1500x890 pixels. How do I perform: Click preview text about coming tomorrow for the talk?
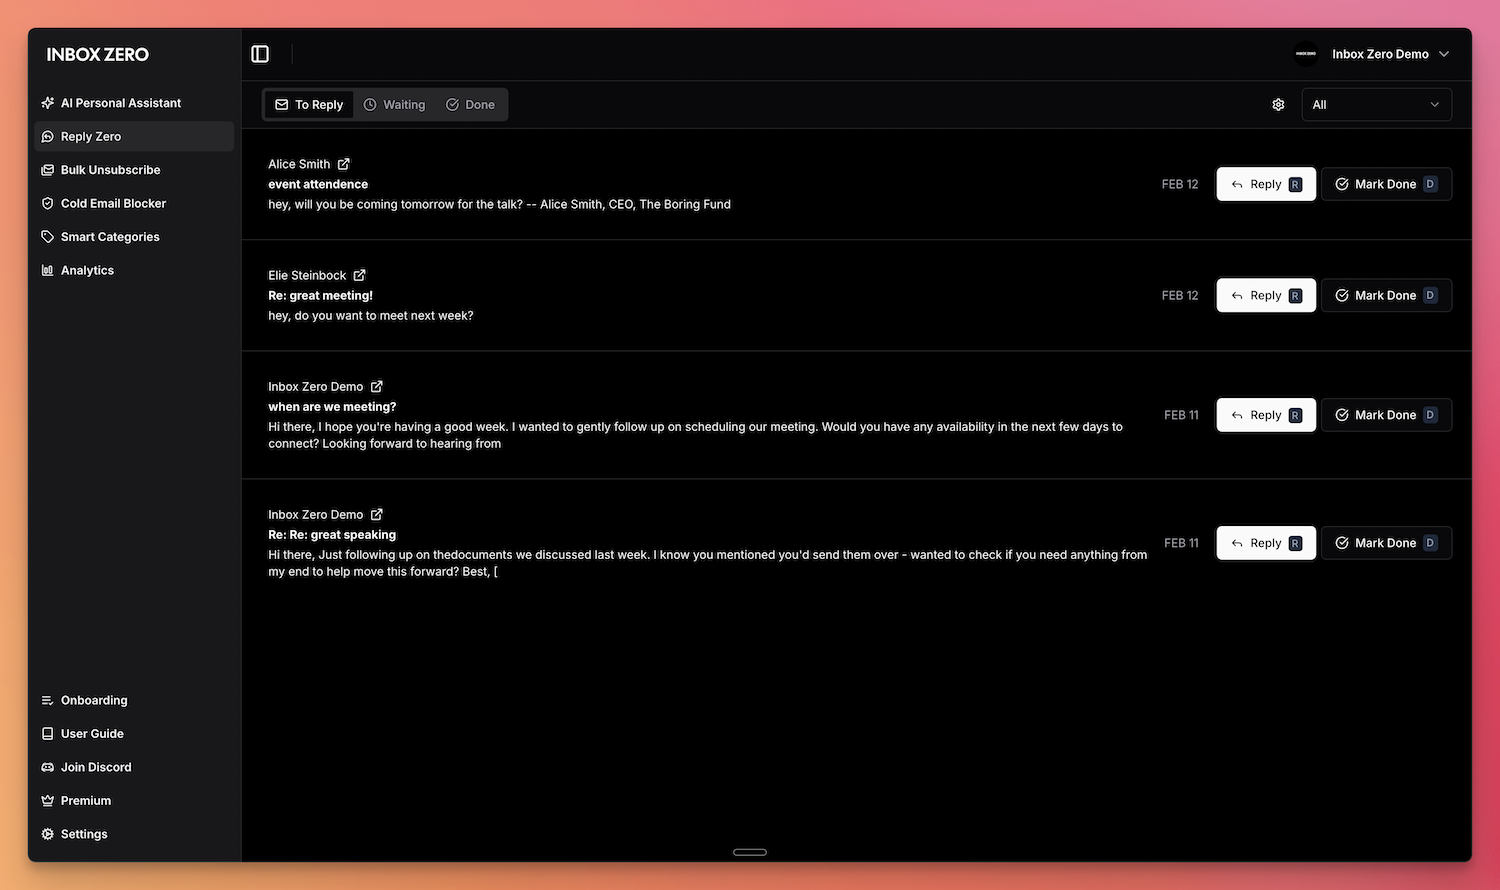(x=499, y=204)
